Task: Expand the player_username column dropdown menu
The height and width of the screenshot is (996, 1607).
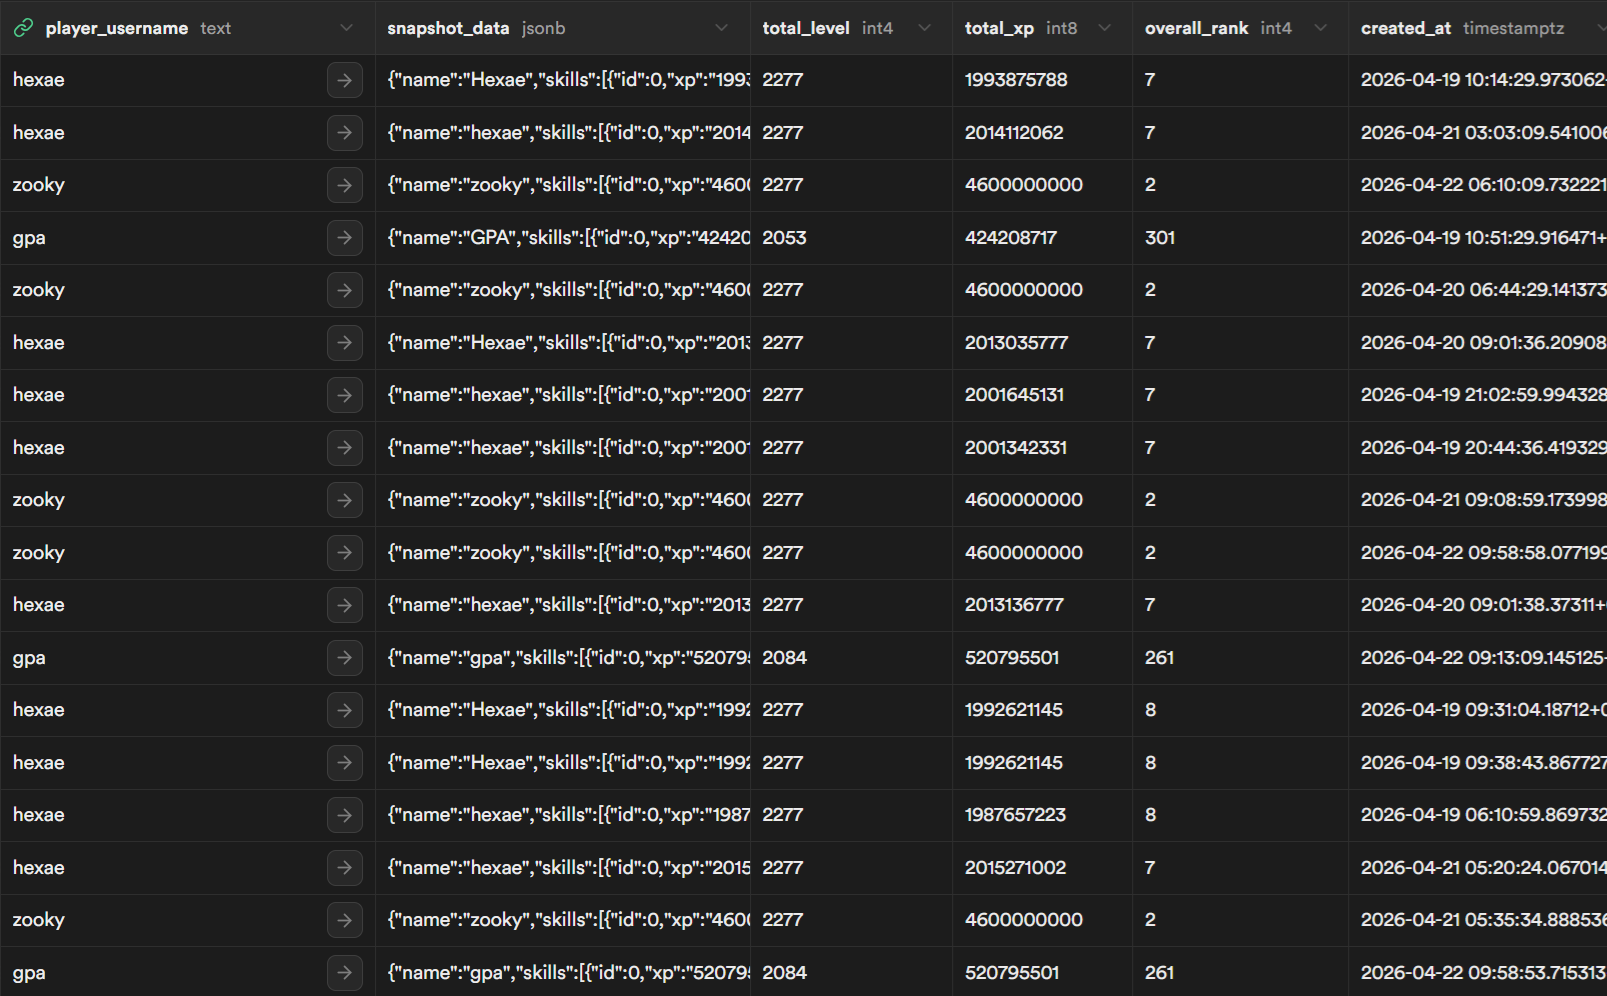Action: coord(346,28)
